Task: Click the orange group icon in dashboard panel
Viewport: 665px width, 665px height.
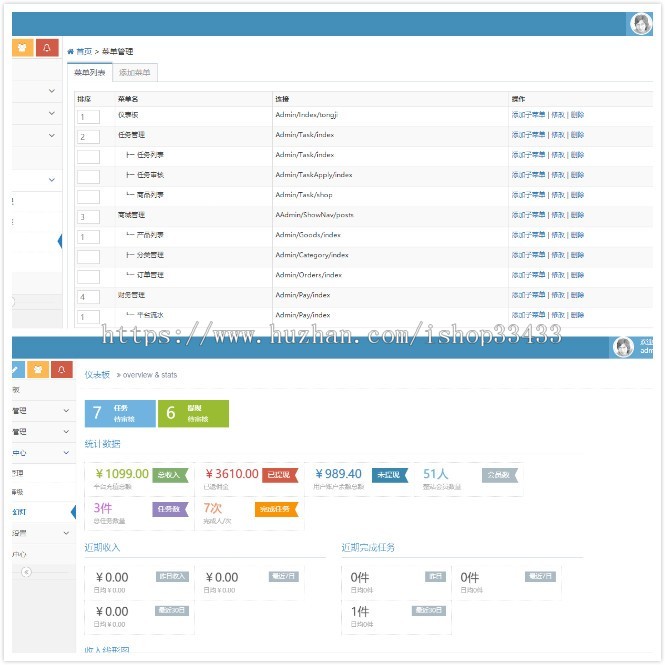Action: click(x=38, y=369)
